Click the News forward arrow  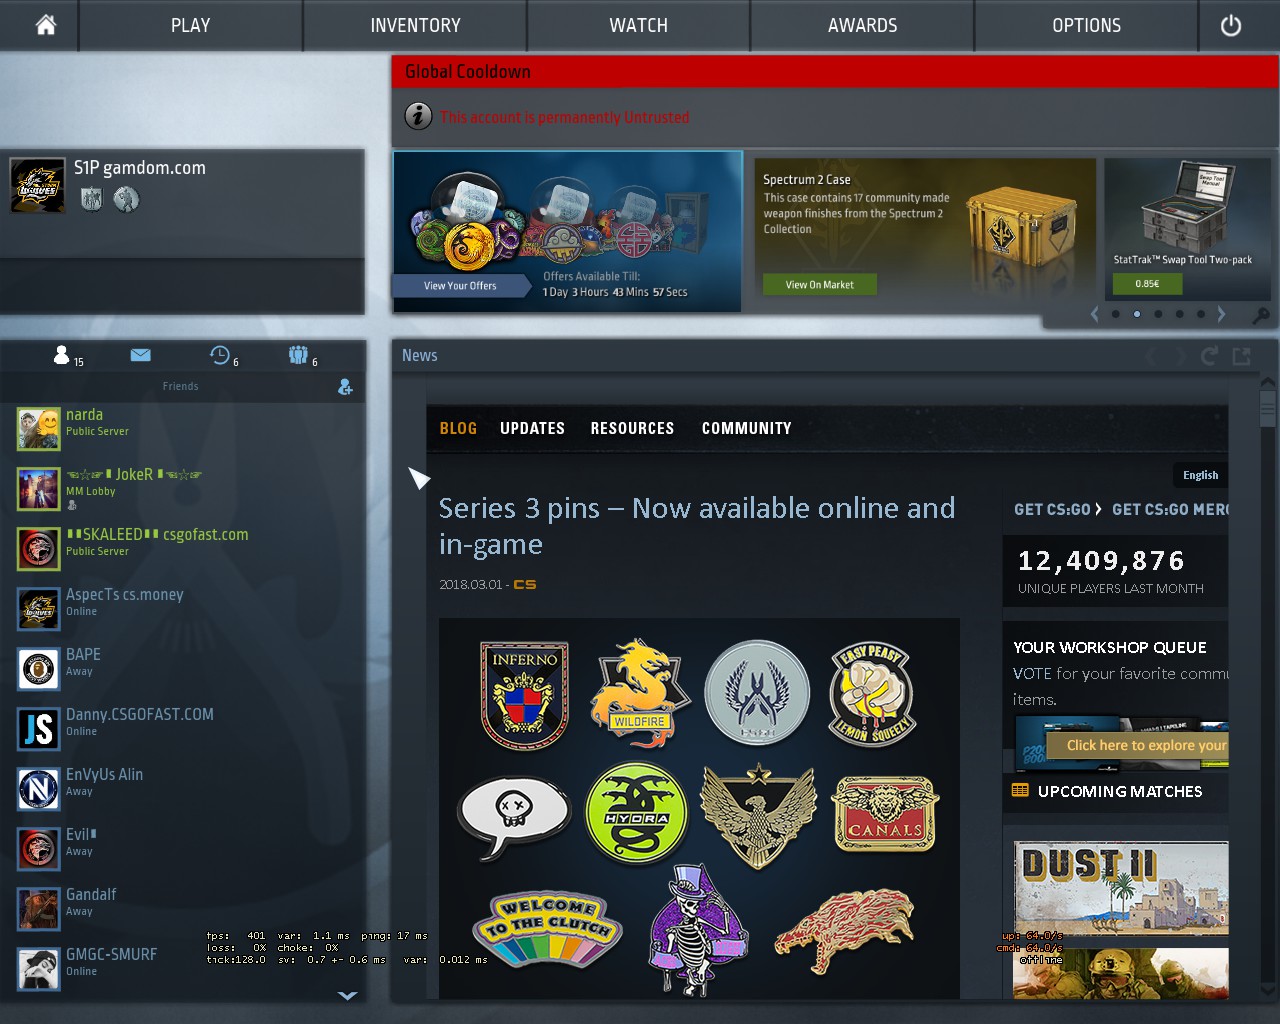(1180, 356)
